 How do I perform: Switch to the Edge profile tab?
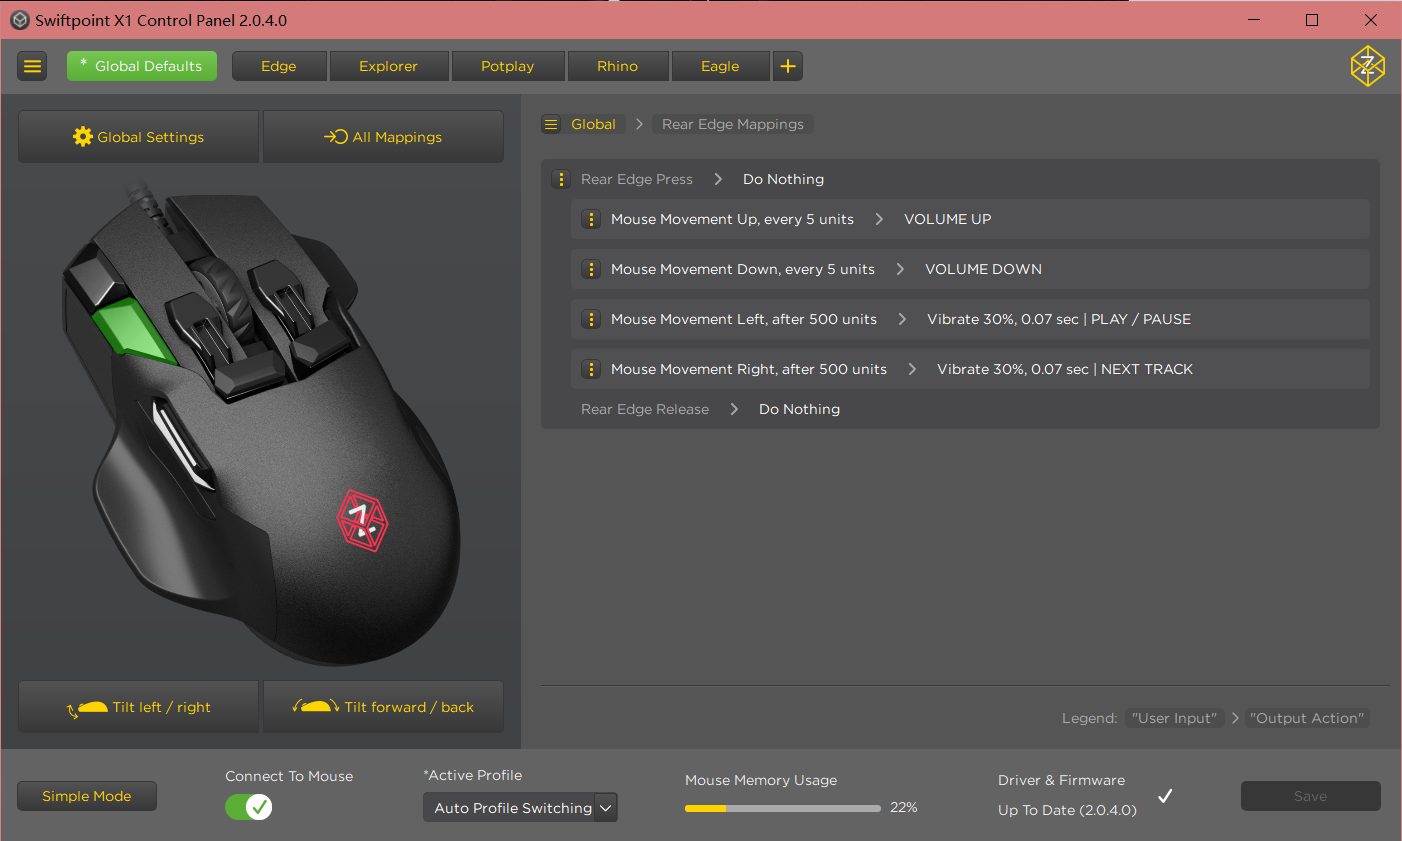click(279, 66)
